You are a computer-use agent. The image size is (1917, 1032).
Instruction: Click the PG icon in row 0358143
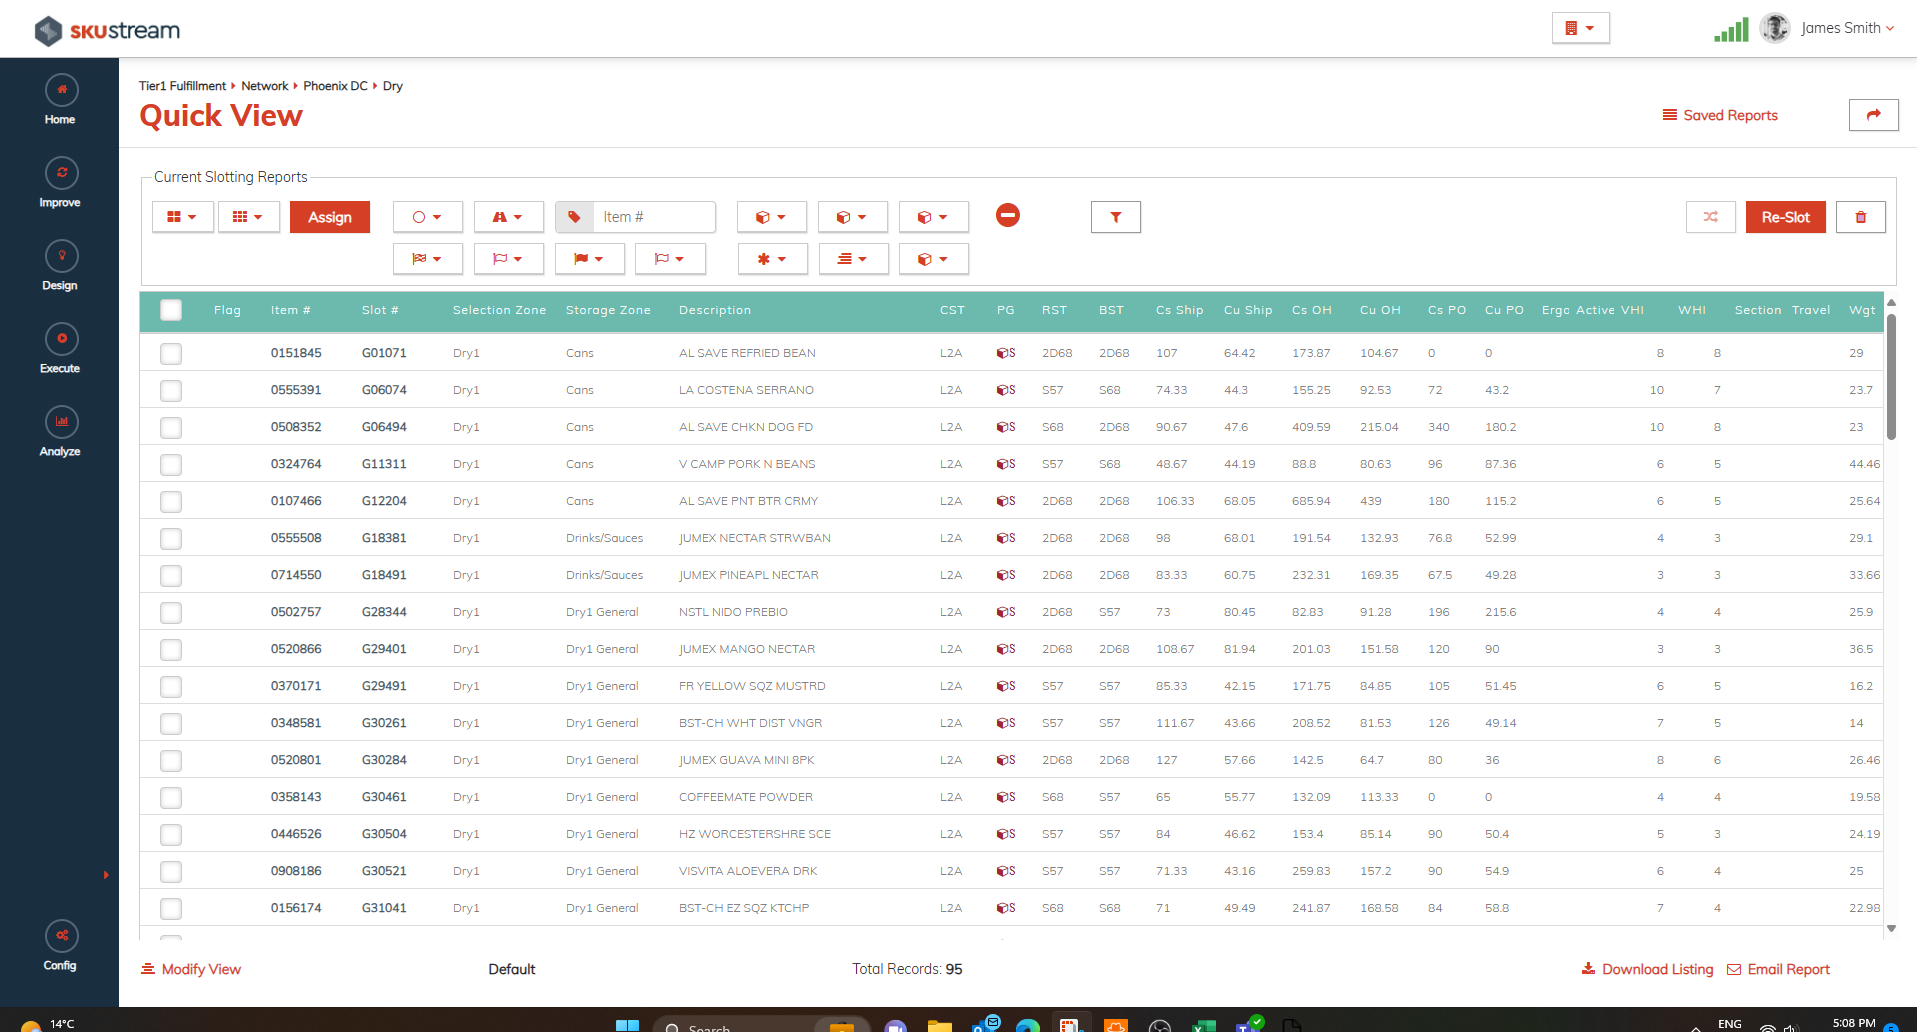point(1006,797)
